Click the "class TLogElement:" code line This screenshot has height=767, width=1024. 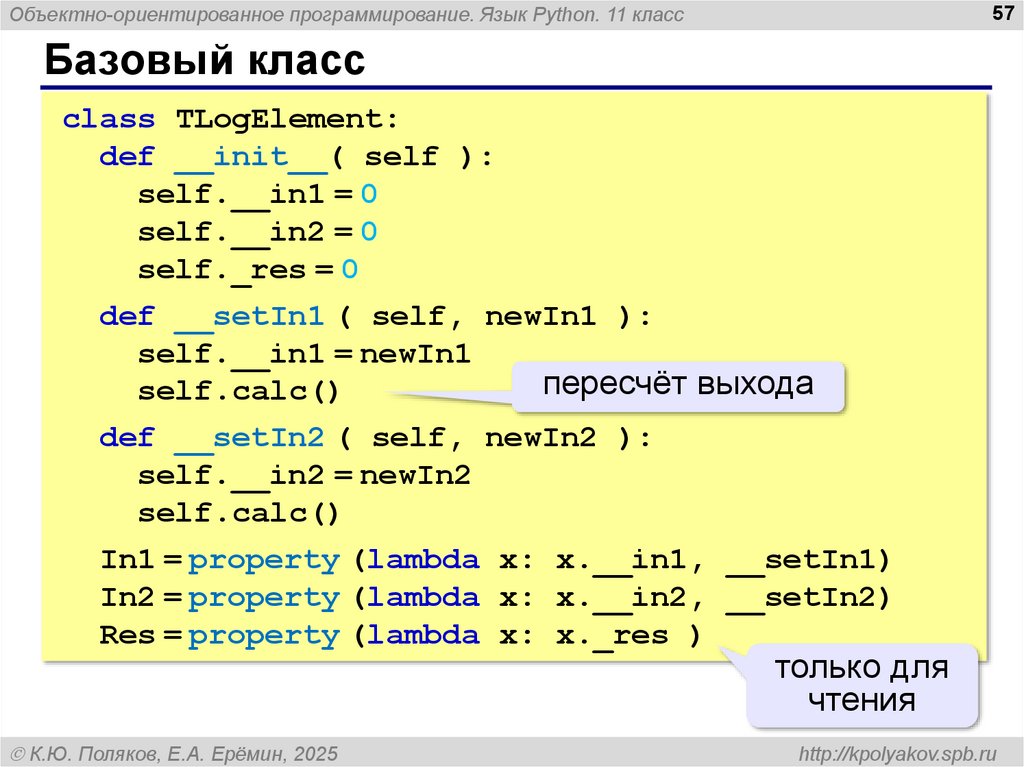click(230, 120)
